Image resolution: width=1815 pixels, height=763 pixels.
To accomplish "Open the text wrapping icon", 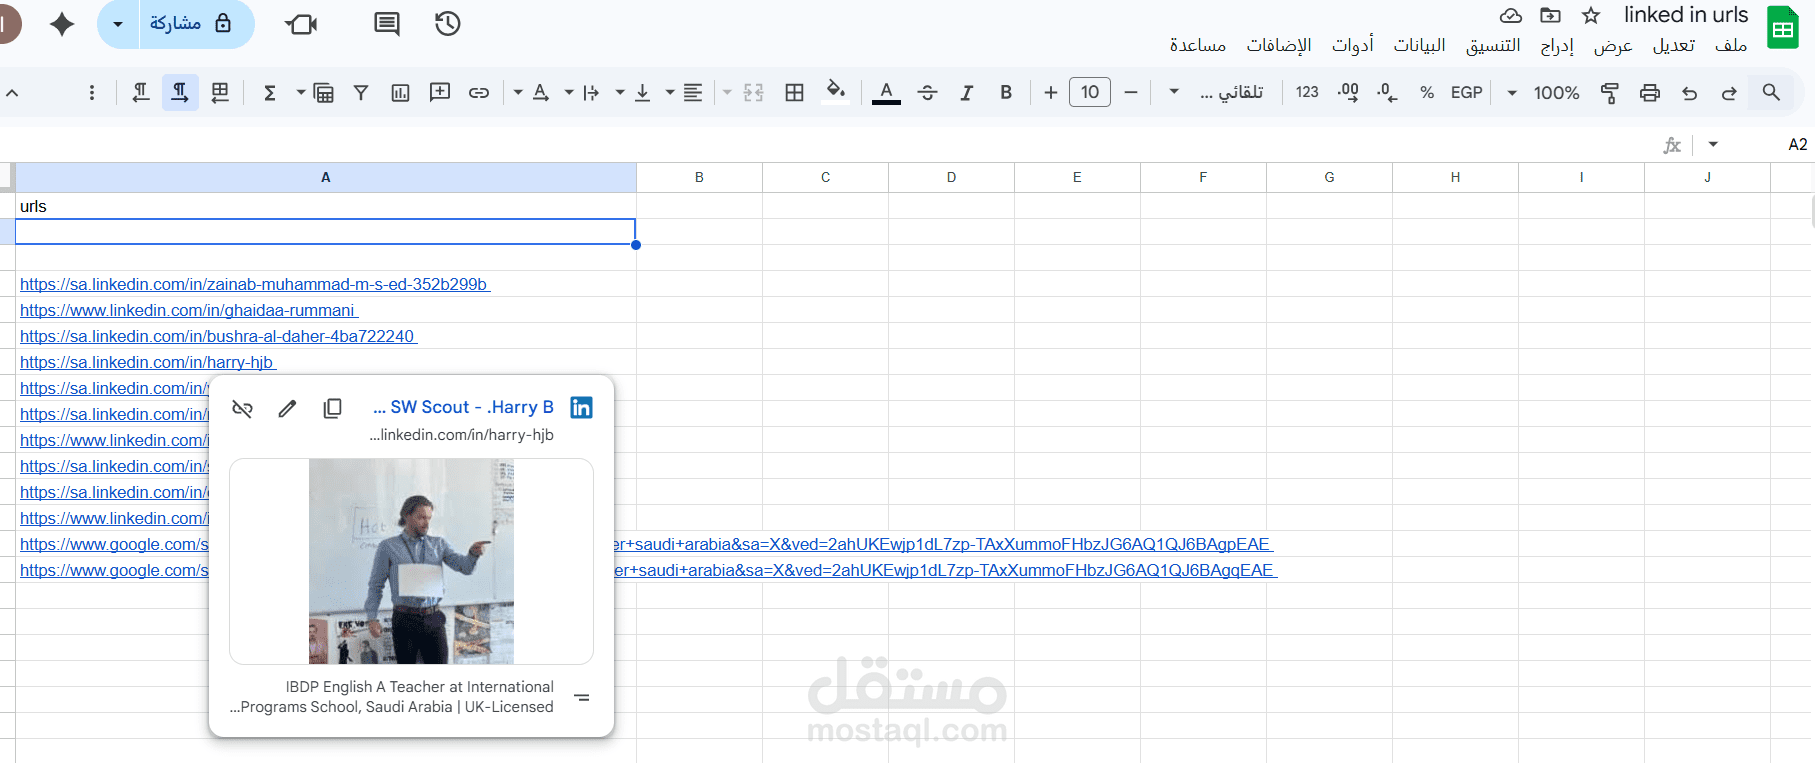I will coord(591,93).
